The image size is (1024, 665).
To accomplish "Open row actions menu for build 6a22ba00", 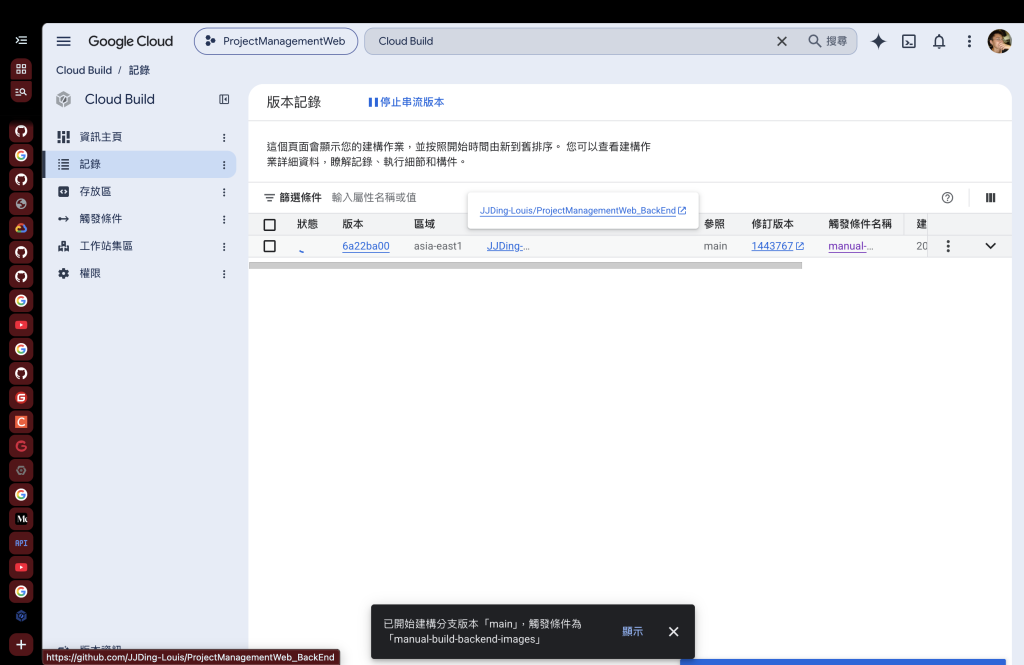I will 948,246.
